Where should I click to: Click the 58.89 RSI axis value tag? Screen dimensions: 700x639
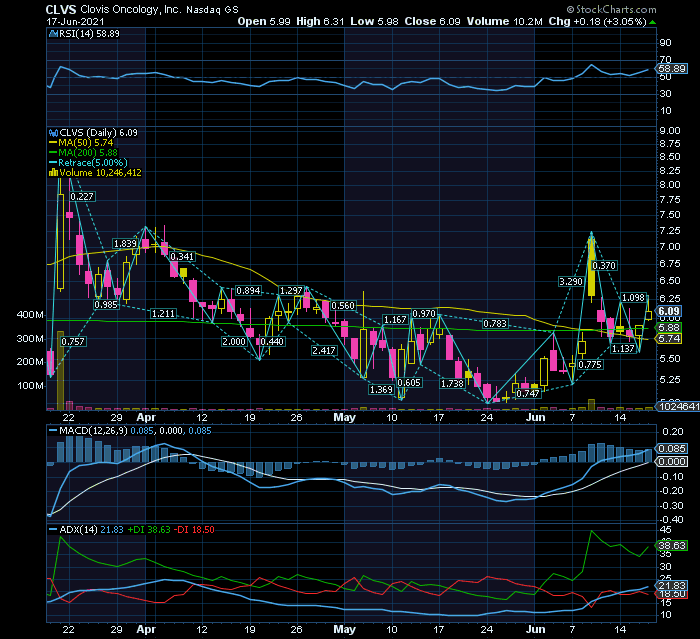[x=672, y=69]
